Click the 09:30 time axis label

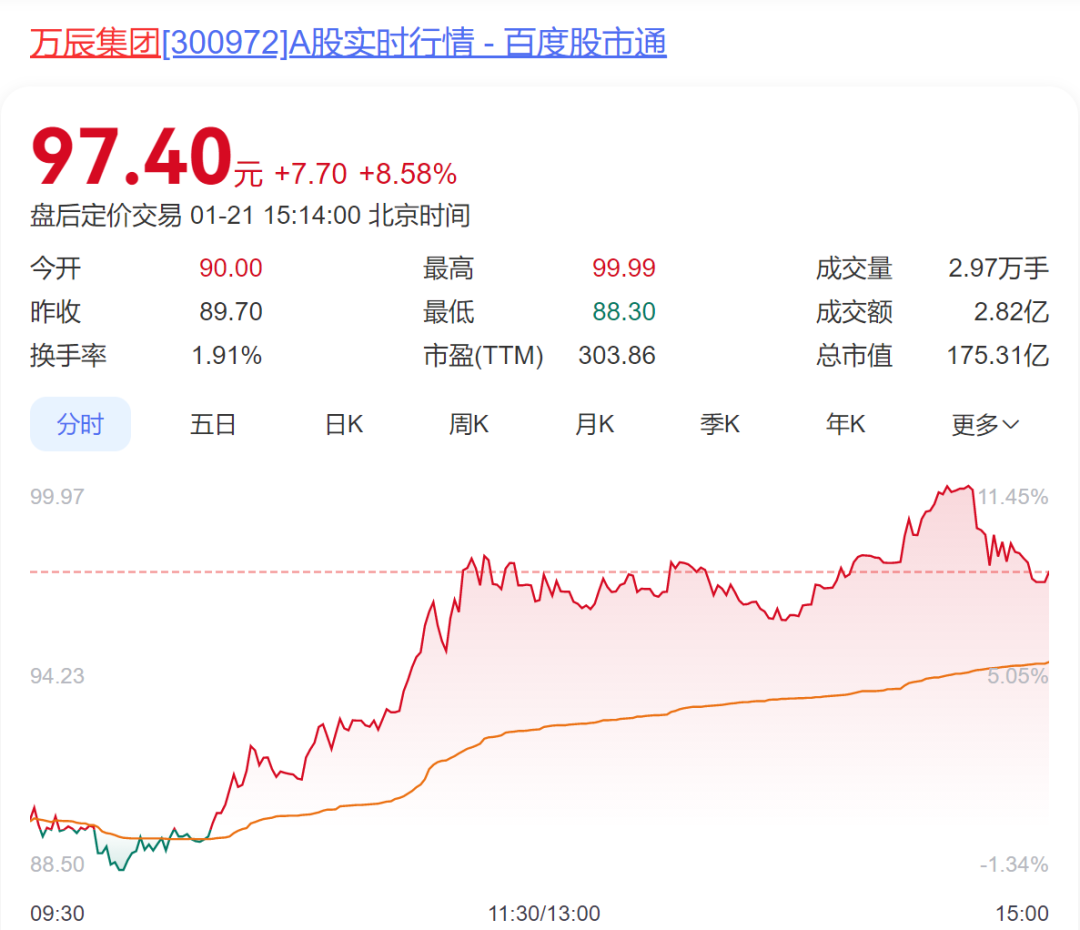[57, 913]
